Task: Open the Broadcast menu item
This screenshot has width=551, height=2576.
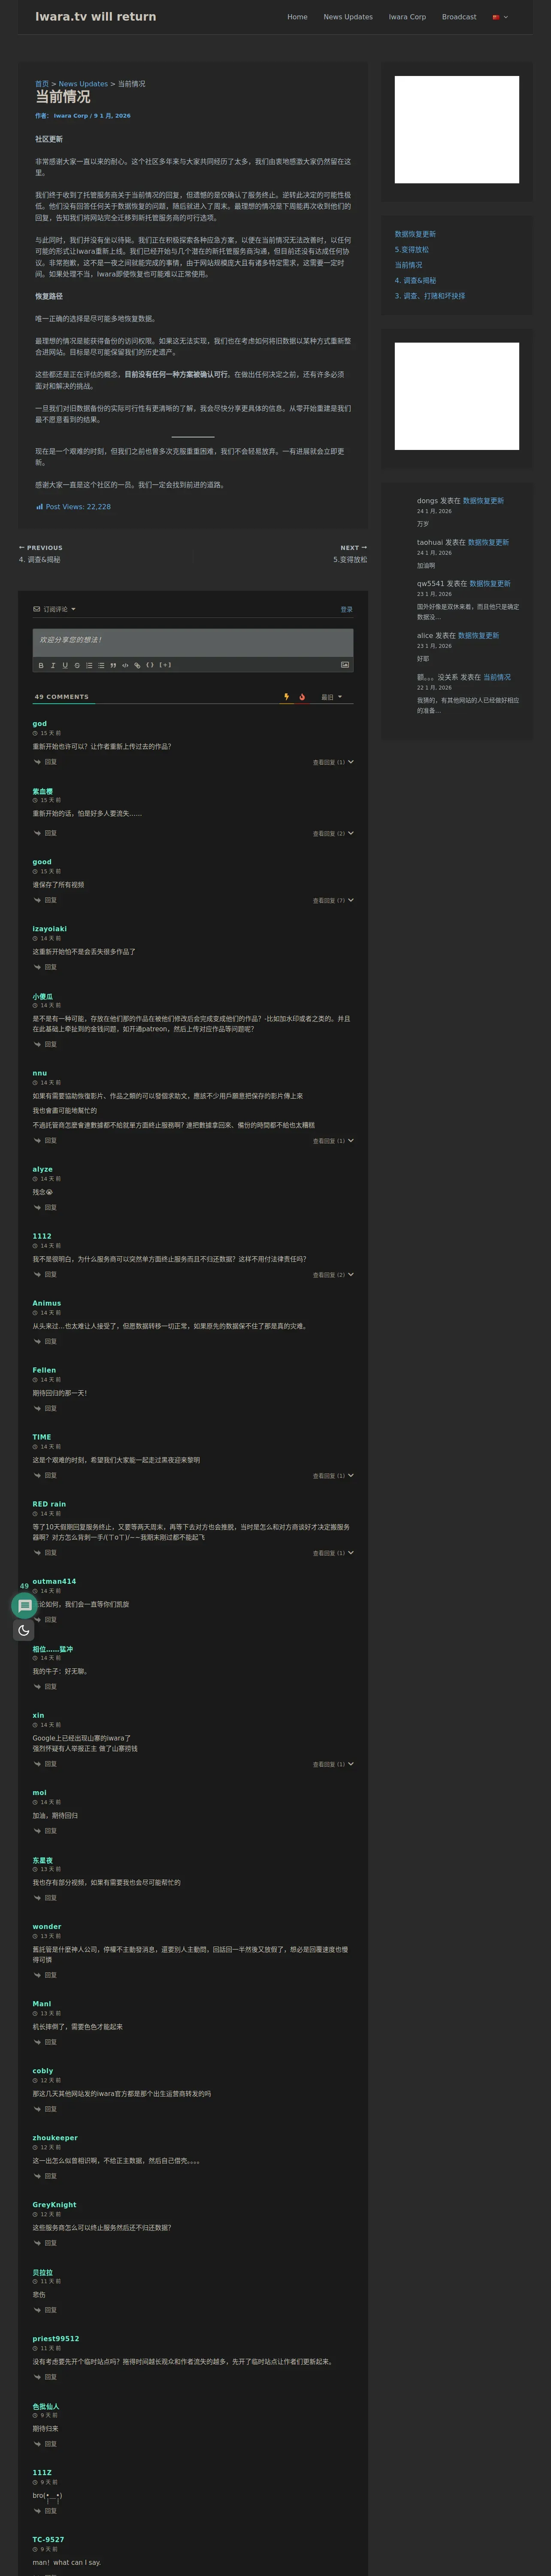Action: point(459,17)
